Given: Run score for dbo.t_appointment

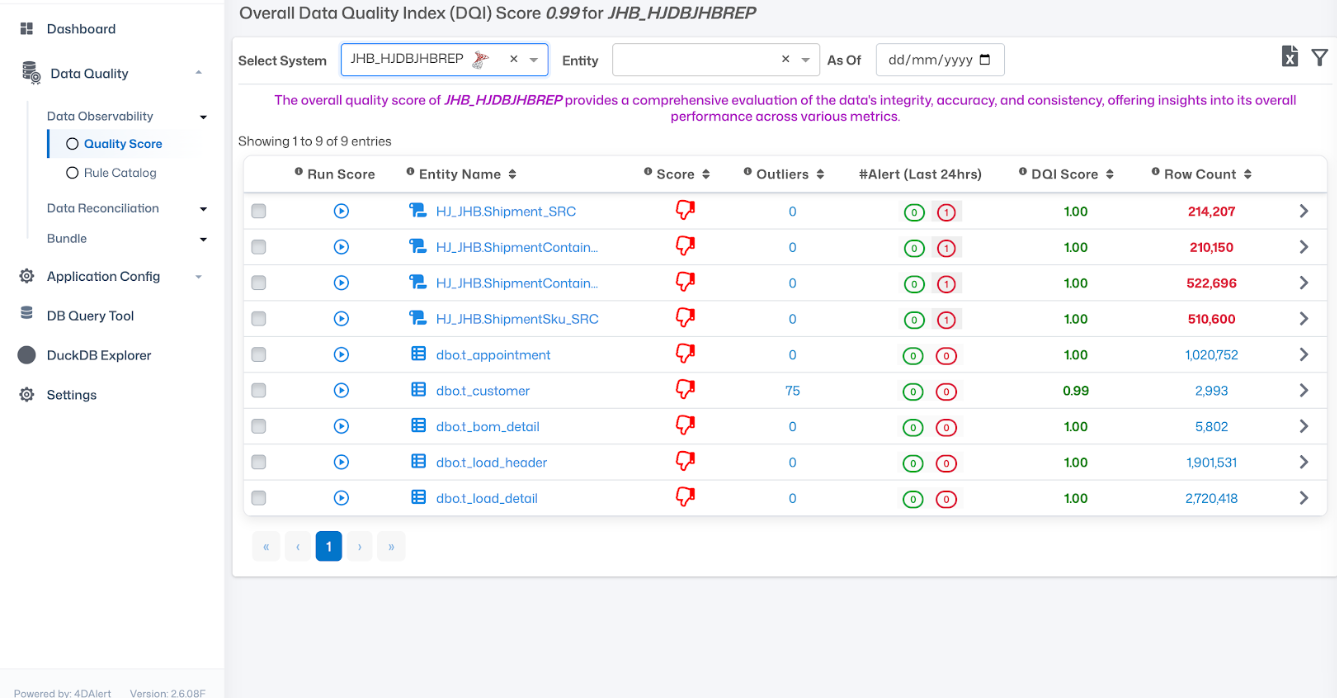Looking at the screenshot, I should [x=341, y=355].
